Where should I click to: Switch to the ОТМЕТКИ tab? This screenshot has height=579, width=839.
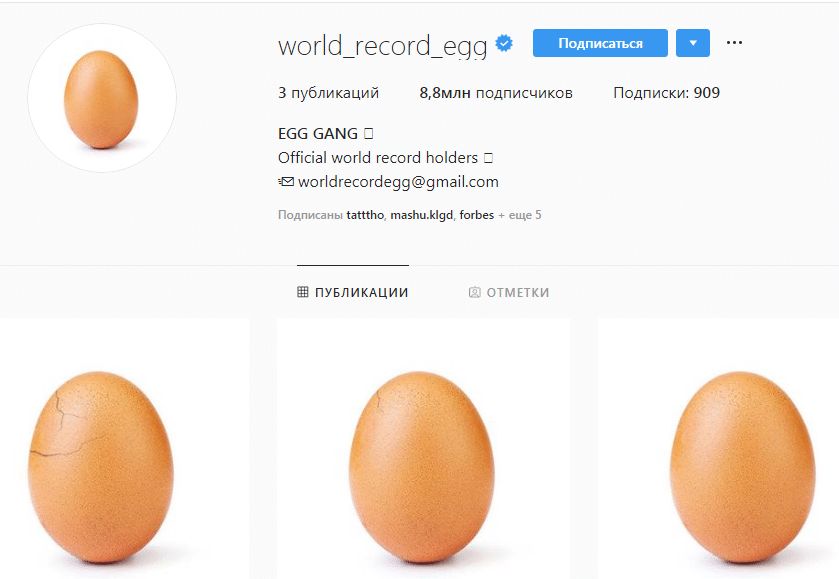coord(509,292)
